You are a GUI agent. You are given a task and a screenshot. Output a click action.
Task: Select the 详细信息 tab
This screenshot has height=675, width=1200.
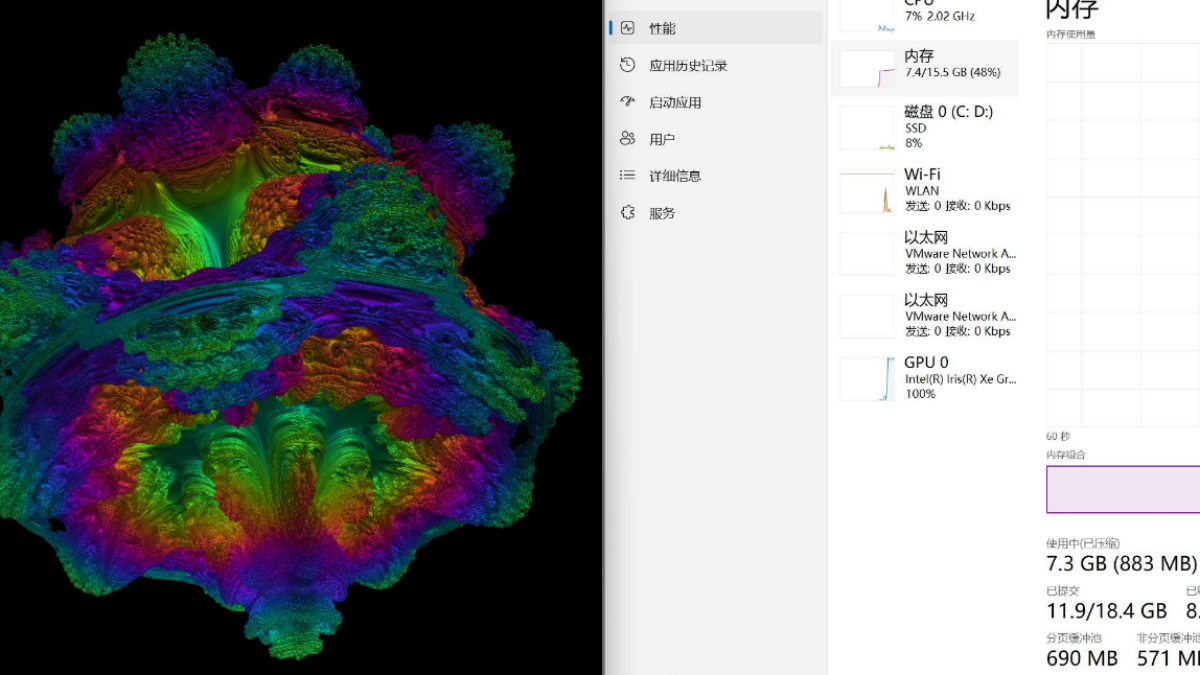point(675,176)
